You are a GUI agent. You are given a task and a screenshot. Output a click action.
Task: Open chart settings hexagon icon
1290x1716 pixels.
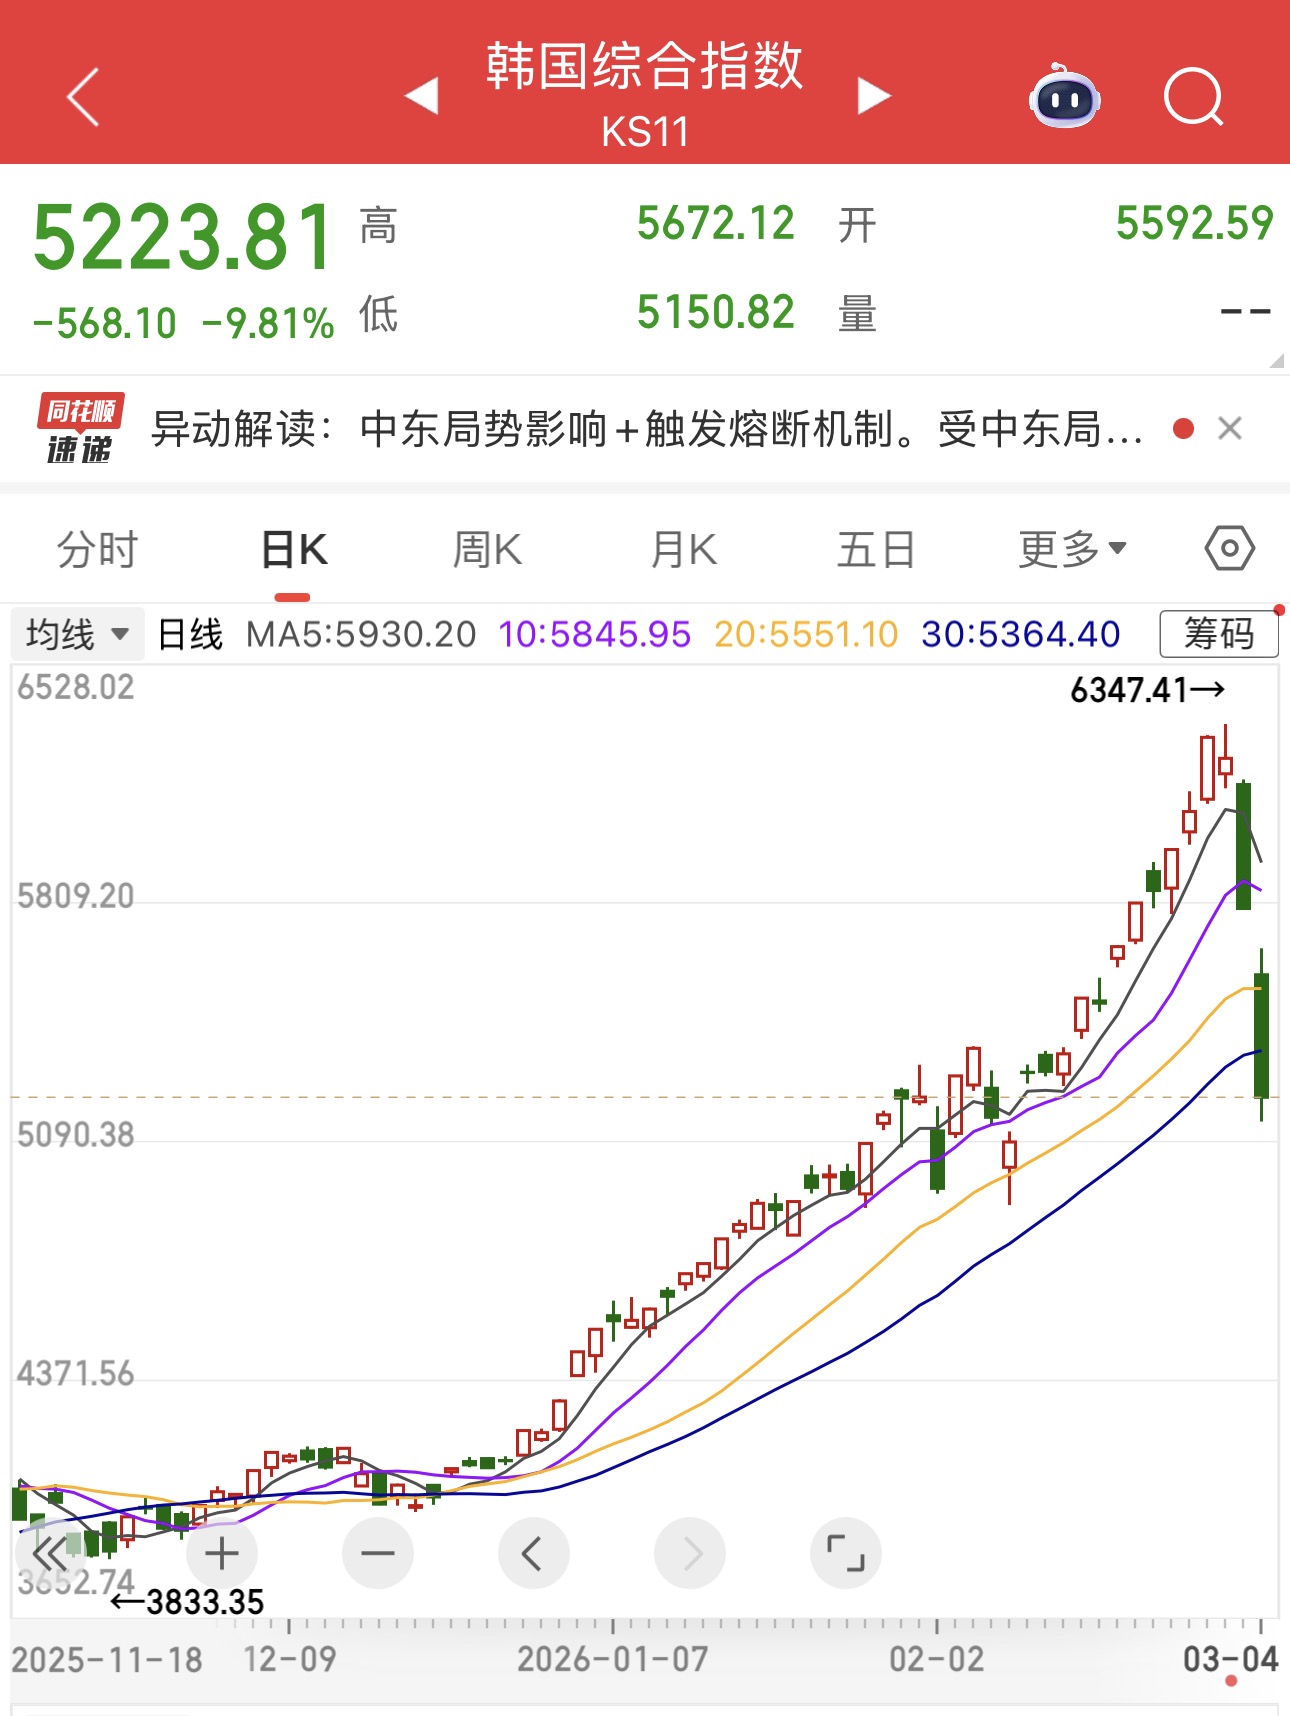click(x=1229, y=548)
